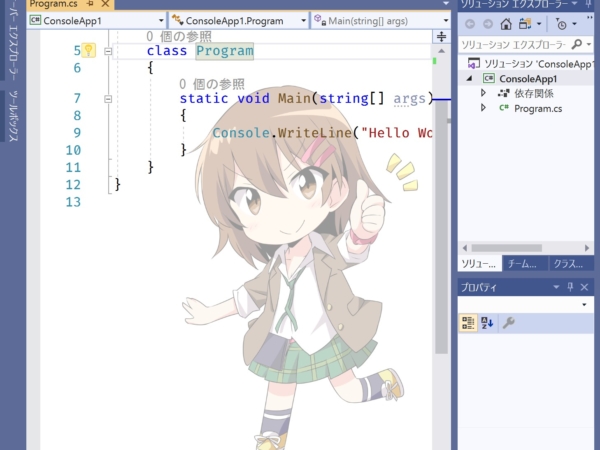Screen dimensions: 600x450
Task: Click the alphabetical sort icon in Properties
Action: click(487, 323)
